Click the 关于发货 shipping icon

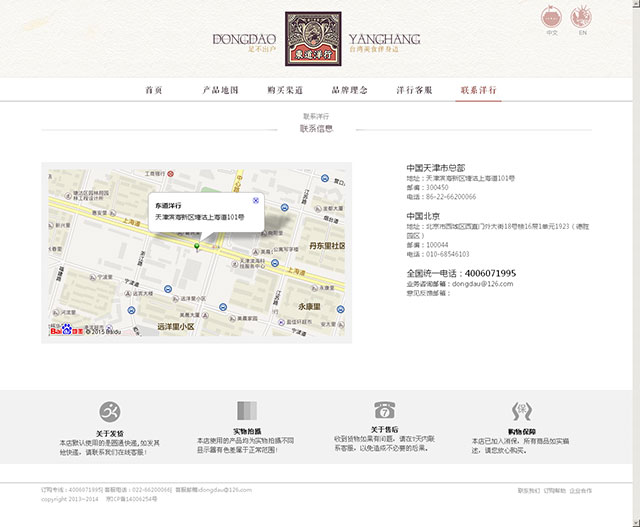[109, 411]
